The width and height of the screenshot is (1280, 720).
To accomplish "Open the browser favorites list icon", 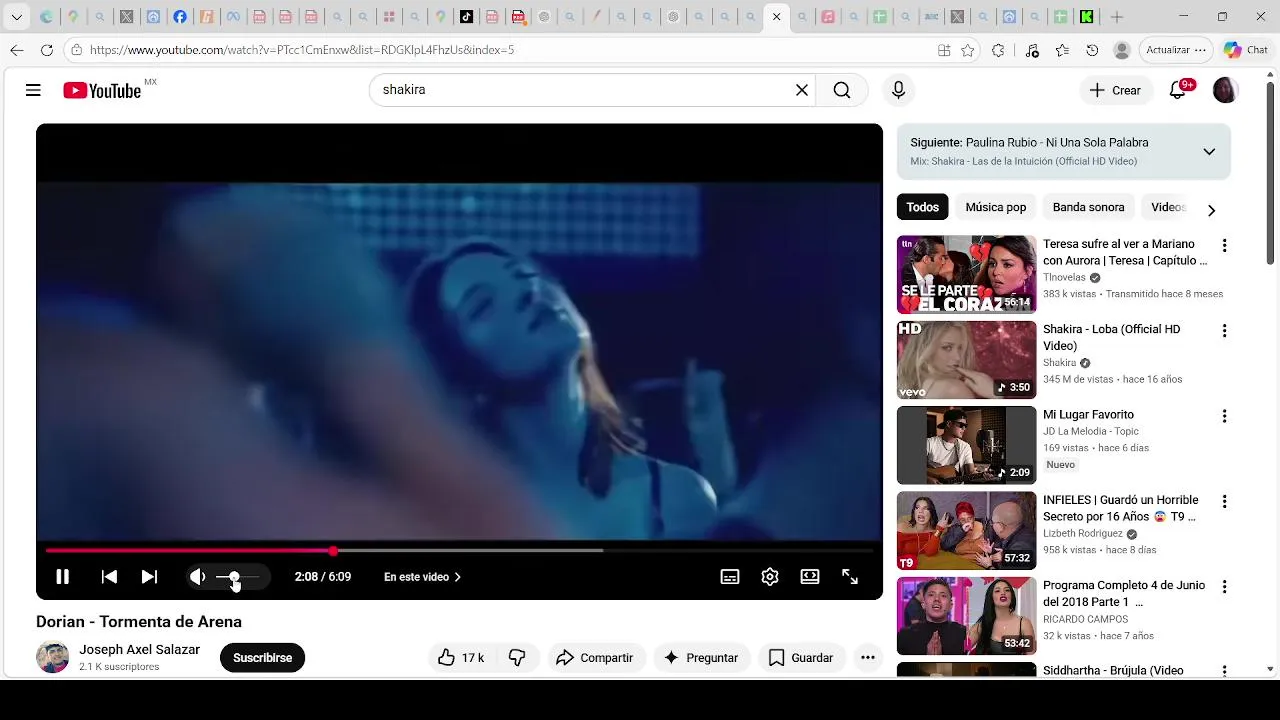I will (x=1062, y=50).
